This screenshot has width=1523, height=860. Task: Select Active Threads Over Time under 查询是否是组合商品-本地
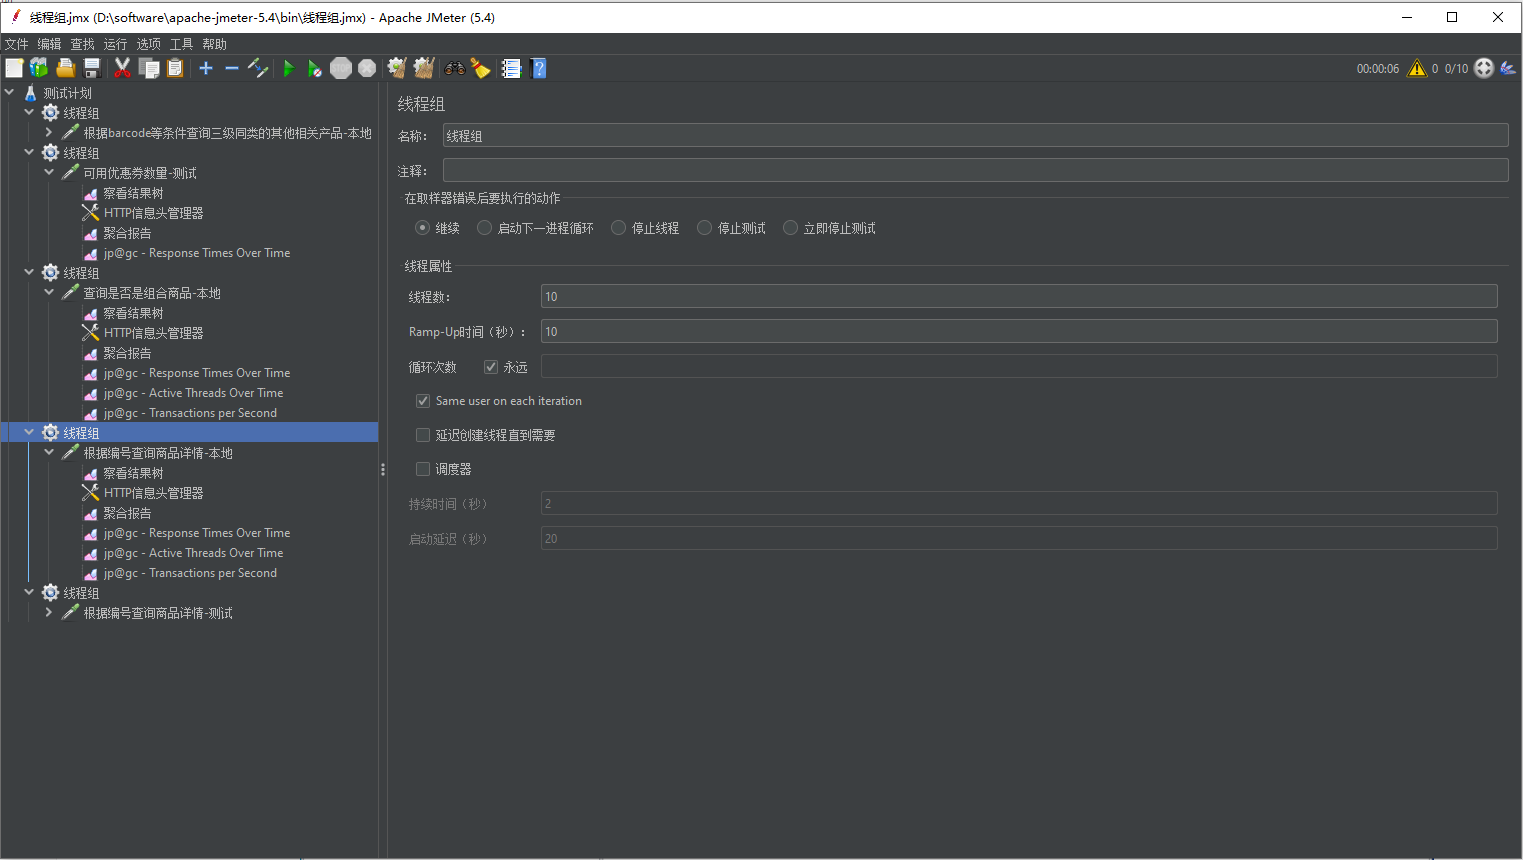coord(193,393)
